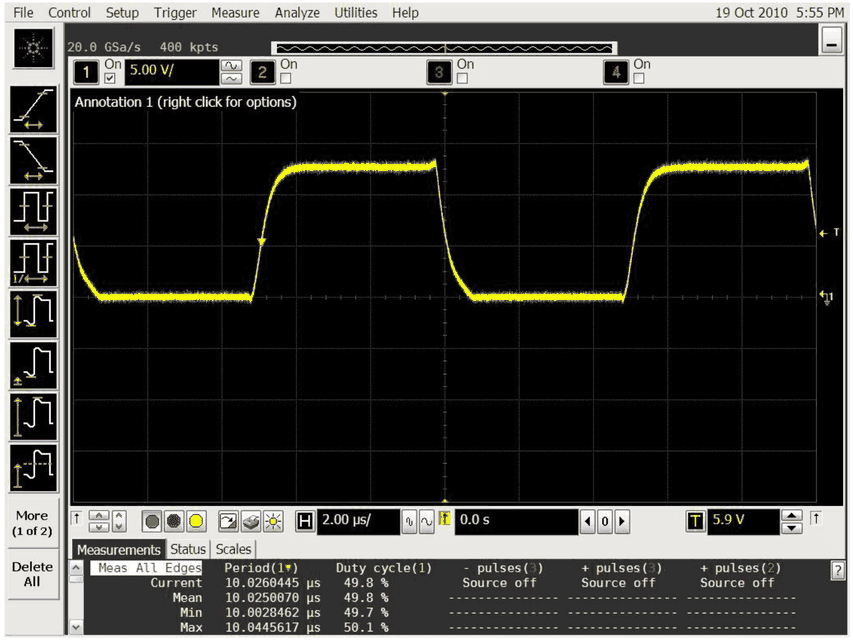Click the zero delay 0 button
The height and width of the screenshot is (640, 853).
point(605,522)
